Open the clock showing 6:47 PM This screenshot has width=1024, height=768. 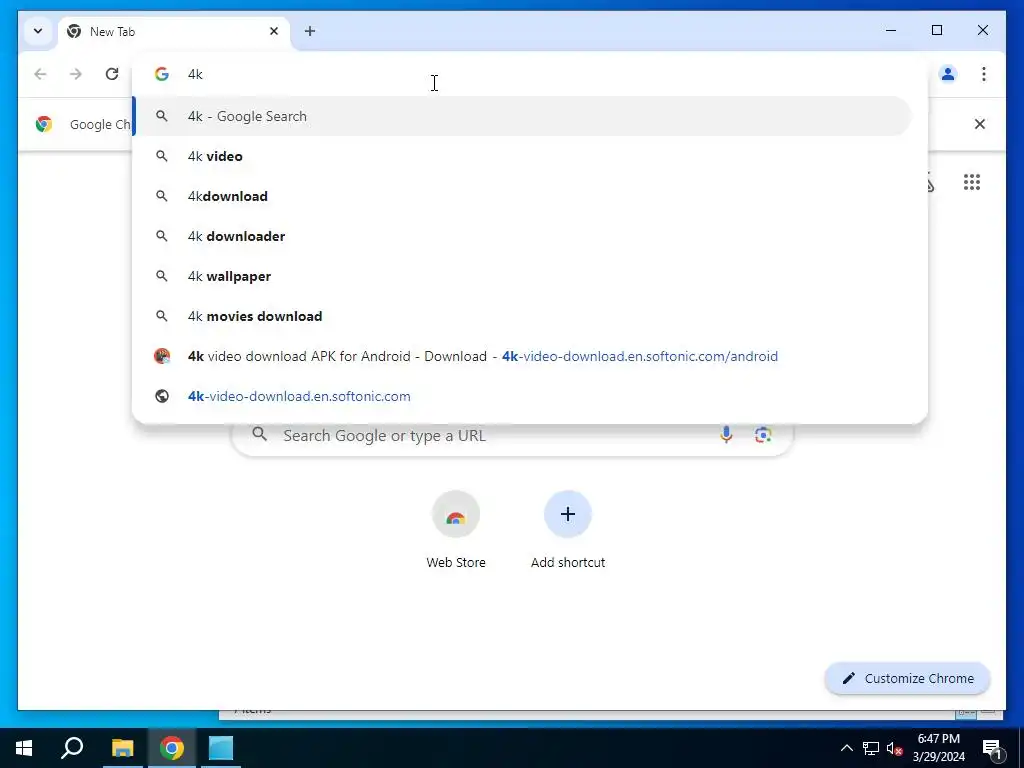[x=938, y=748]
